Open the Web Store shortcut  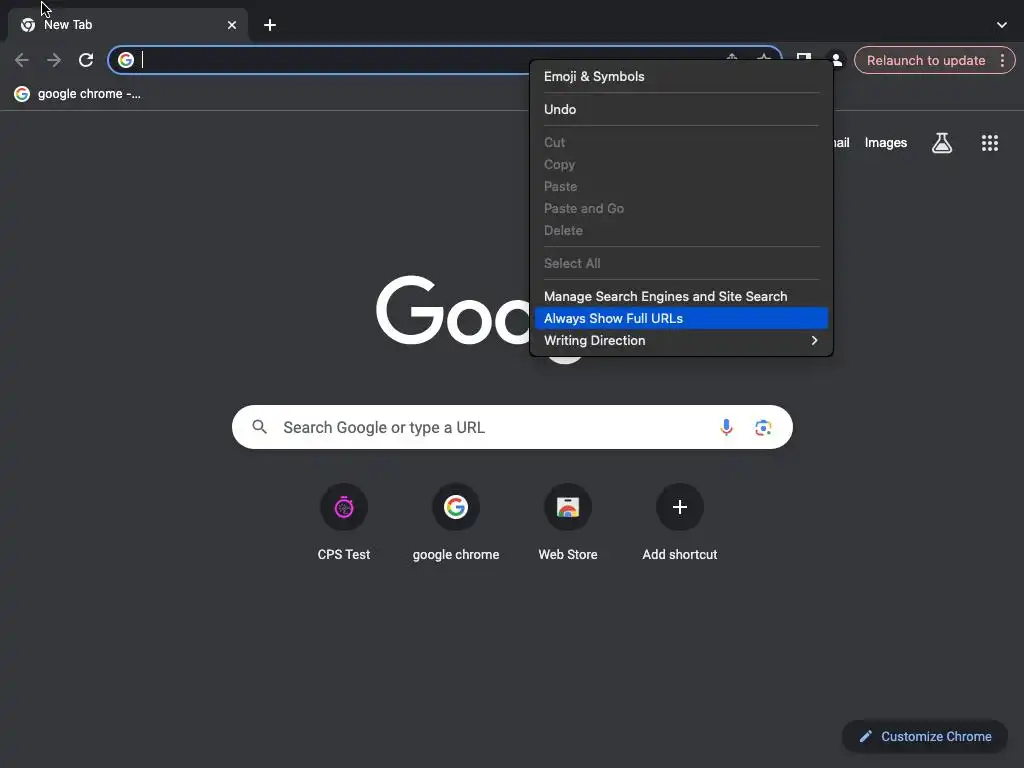[568, 522]
